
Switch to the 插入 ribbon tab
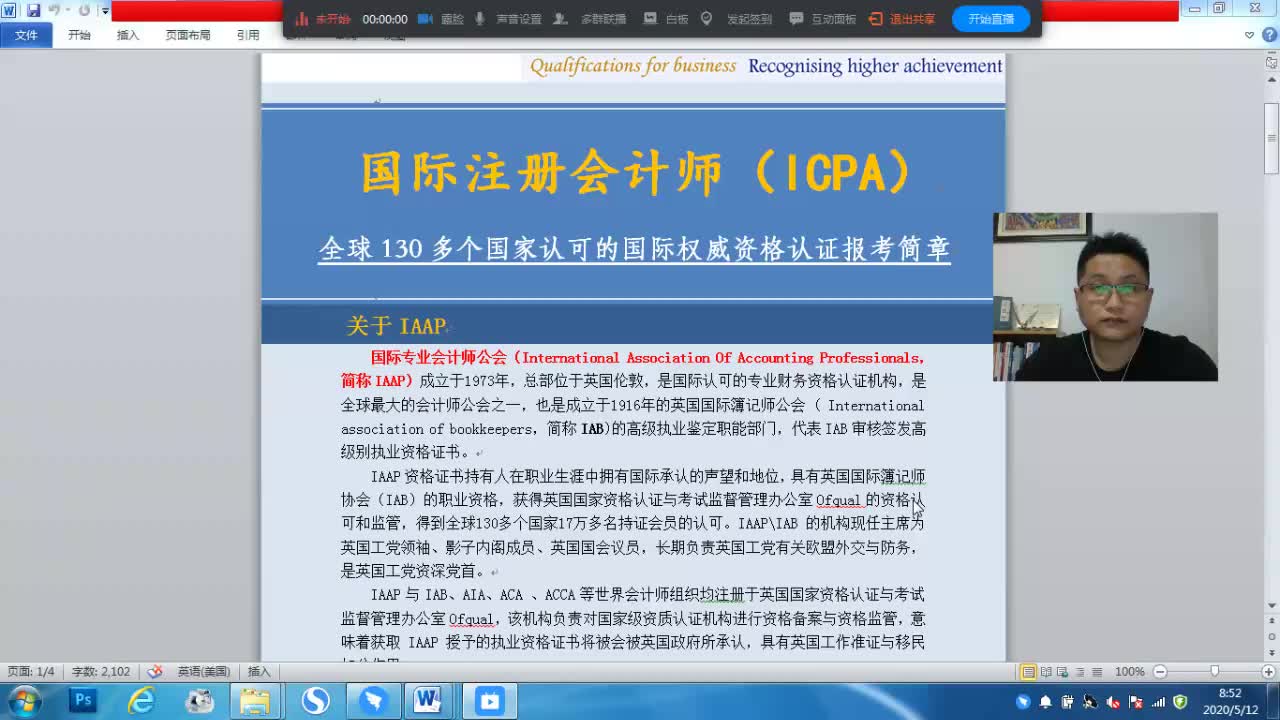tap(128, 35)
